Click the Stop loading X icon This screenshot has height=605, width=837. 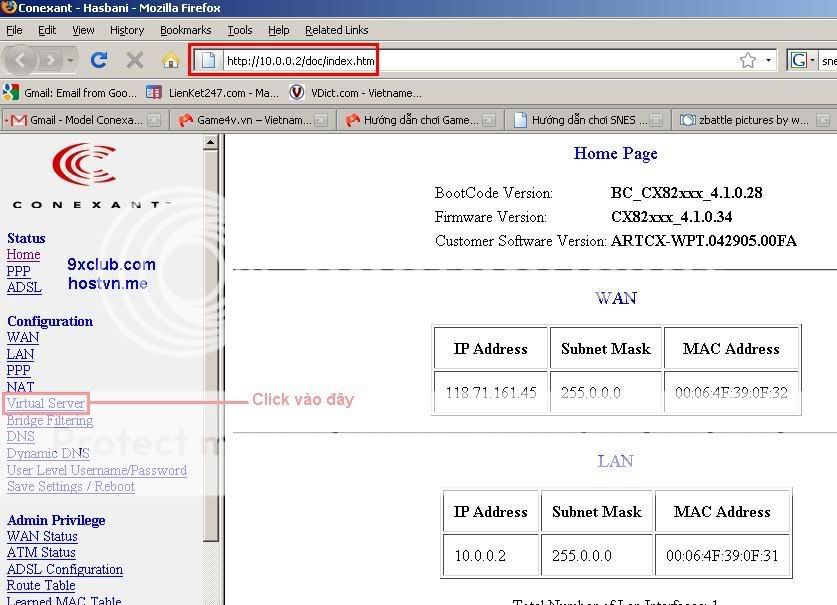[135, 60]
